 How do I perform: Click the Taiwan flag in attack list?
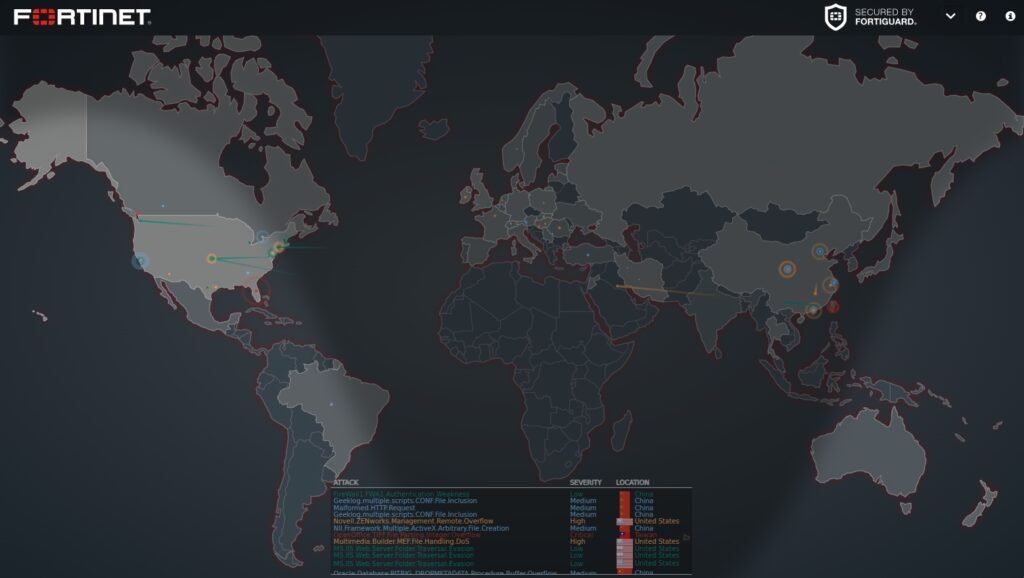624,535
